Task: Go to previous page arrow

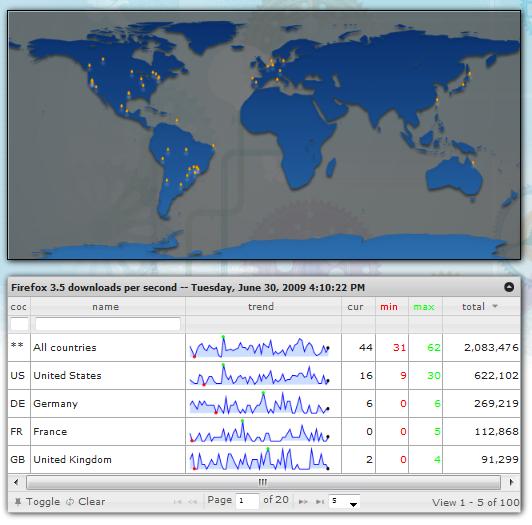Action: click(193, 502)
